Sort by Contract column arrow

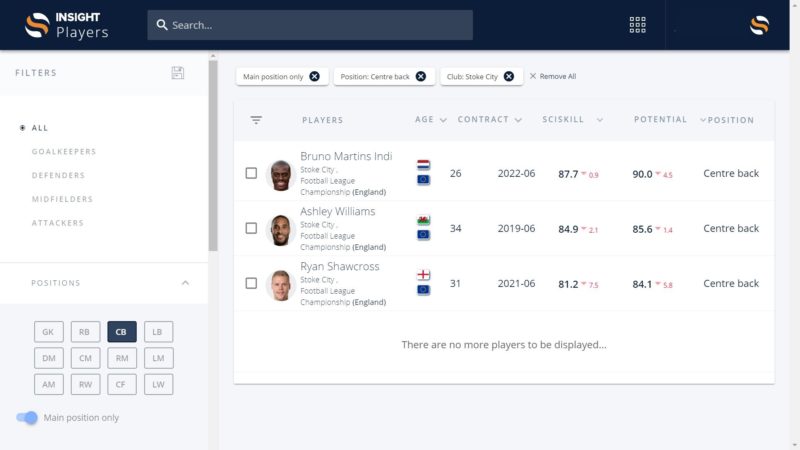click(x=518, y=120)
